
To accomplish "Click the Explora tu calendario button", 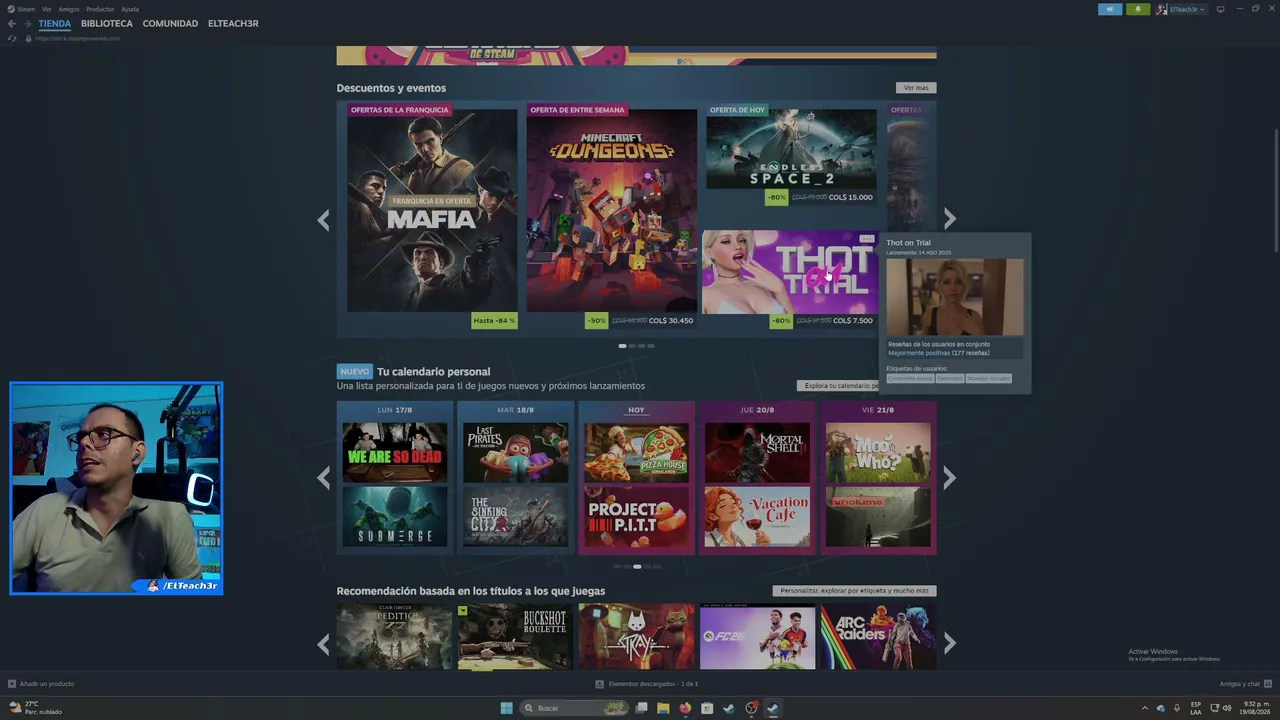I will click(x=838, y=386).
